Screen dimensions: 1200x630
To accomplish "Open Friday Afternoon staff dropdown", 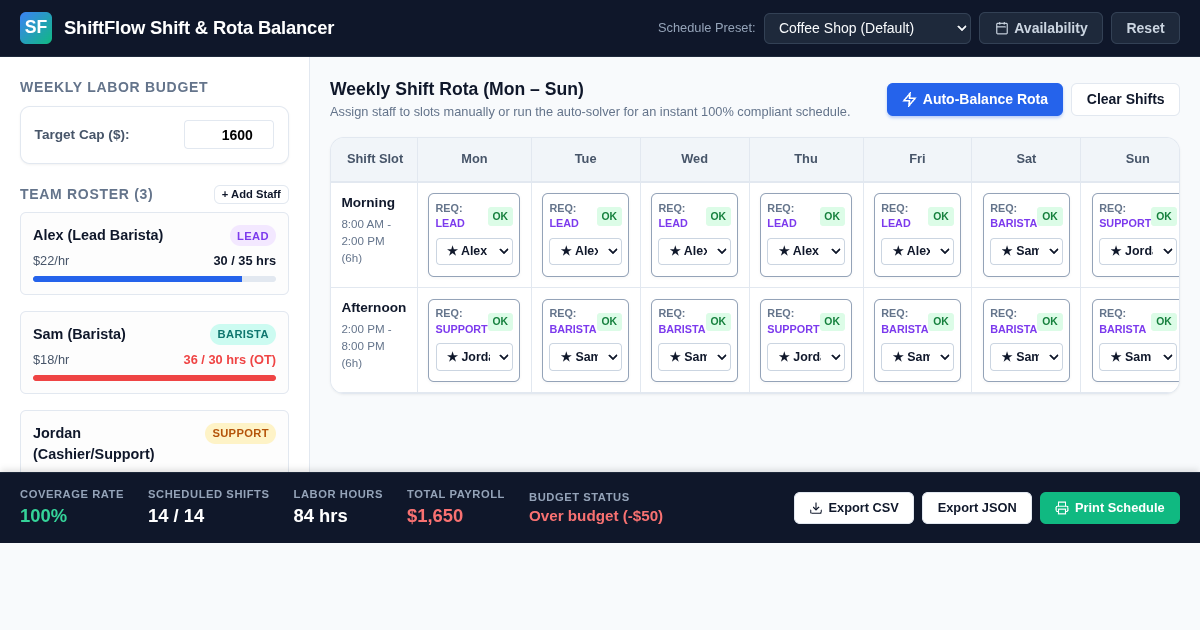I will tap(917, 357).
